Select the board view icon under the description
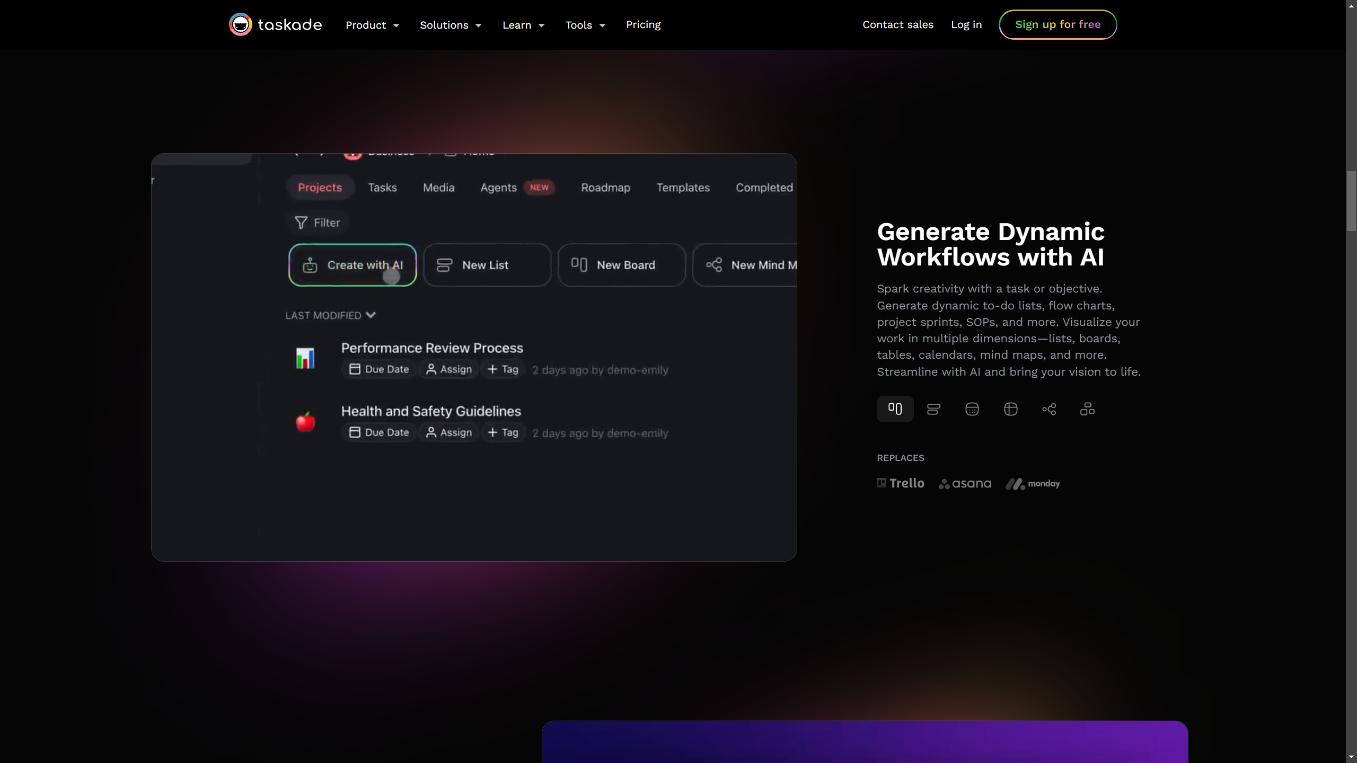This screenshot has height=763, width=1357. [x=895, y=409]
